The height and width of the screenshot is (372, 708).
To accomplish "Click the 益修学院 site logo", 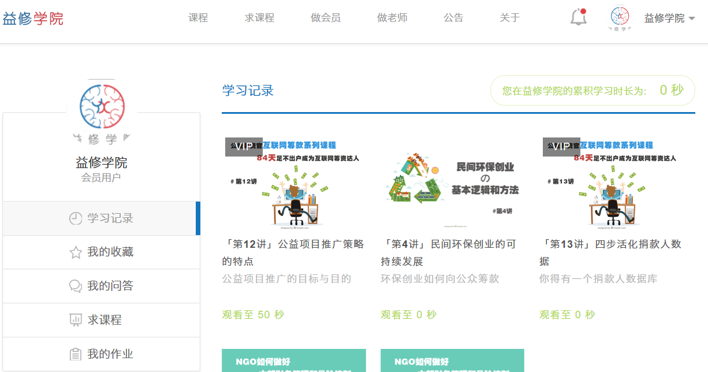I will click(33, 19).
